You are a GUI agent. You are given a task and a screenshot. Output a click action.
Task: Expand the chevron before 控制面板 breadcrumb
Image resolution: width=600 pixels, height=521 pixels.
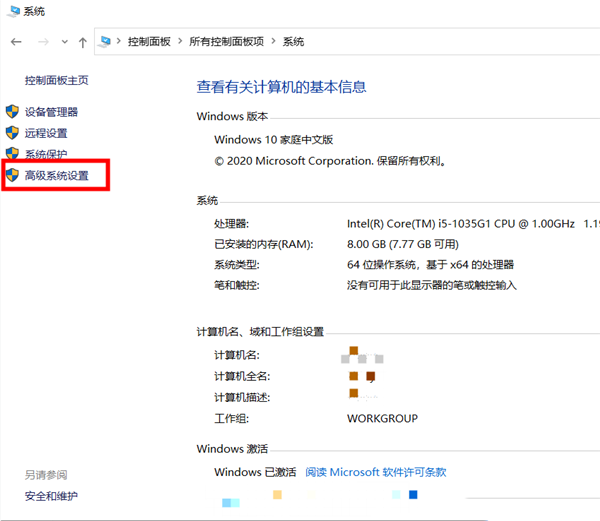pos(120,42)
